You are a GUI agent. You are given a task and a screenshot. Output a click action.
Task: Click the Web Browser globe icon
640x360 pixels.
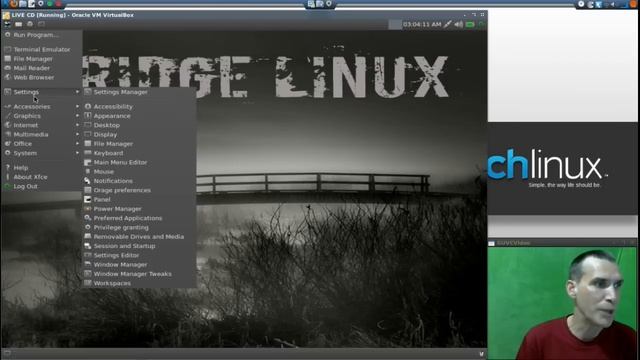point(7,77)
